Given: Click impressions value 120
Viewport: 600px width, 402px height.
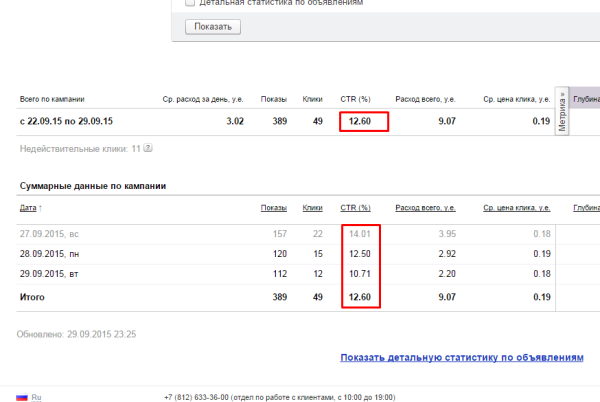Looking at the screenshot, I should (280, 254).
